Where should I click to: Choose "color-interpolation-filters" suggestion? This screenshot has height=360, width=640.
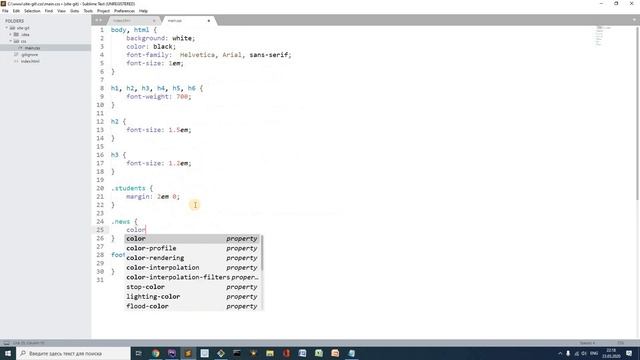coord(192,277)
